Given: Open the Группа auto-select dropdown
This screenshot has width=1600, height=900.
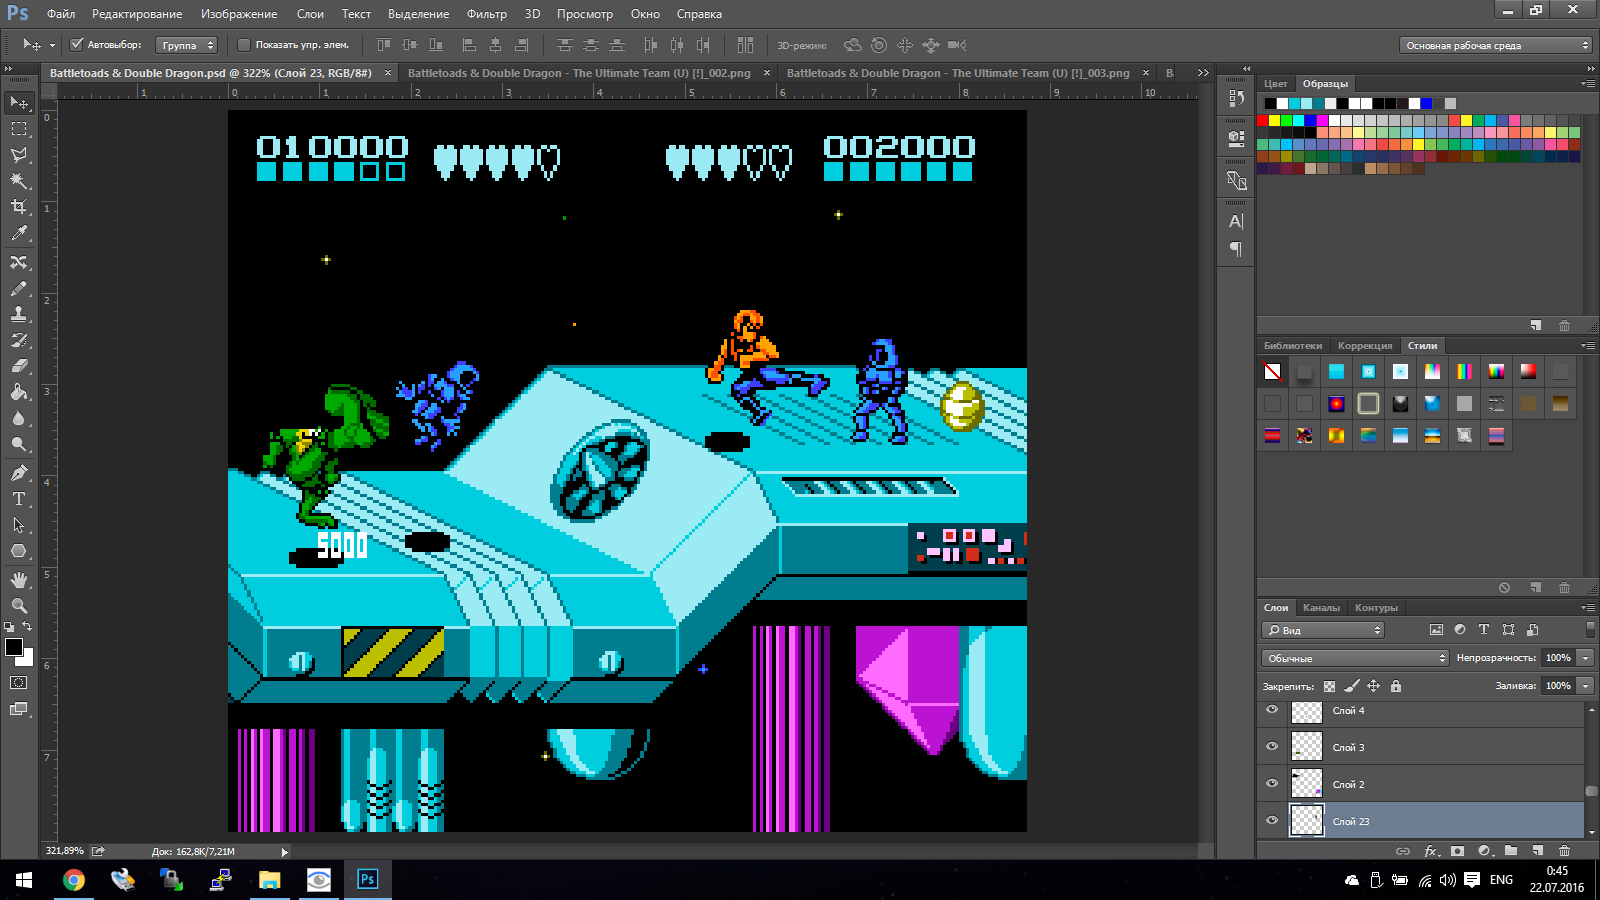Looking at the screenshot, I should (187, 45).
